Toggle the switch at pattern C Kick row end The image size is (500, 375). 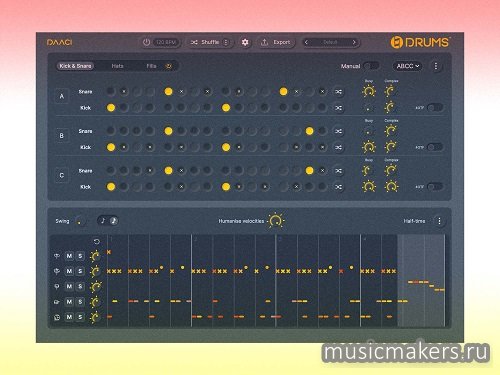click(435, 187)
